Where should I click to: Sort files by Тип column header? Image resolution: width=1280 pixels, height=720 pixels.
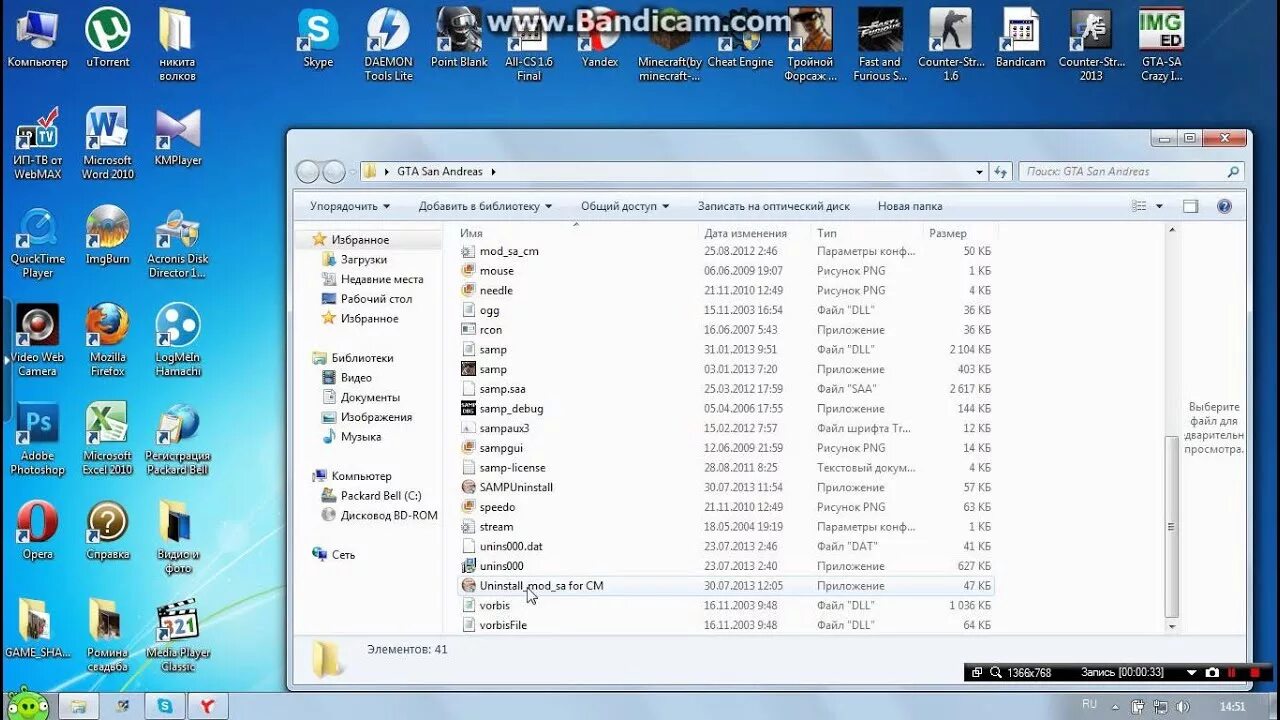click(868, 233)
